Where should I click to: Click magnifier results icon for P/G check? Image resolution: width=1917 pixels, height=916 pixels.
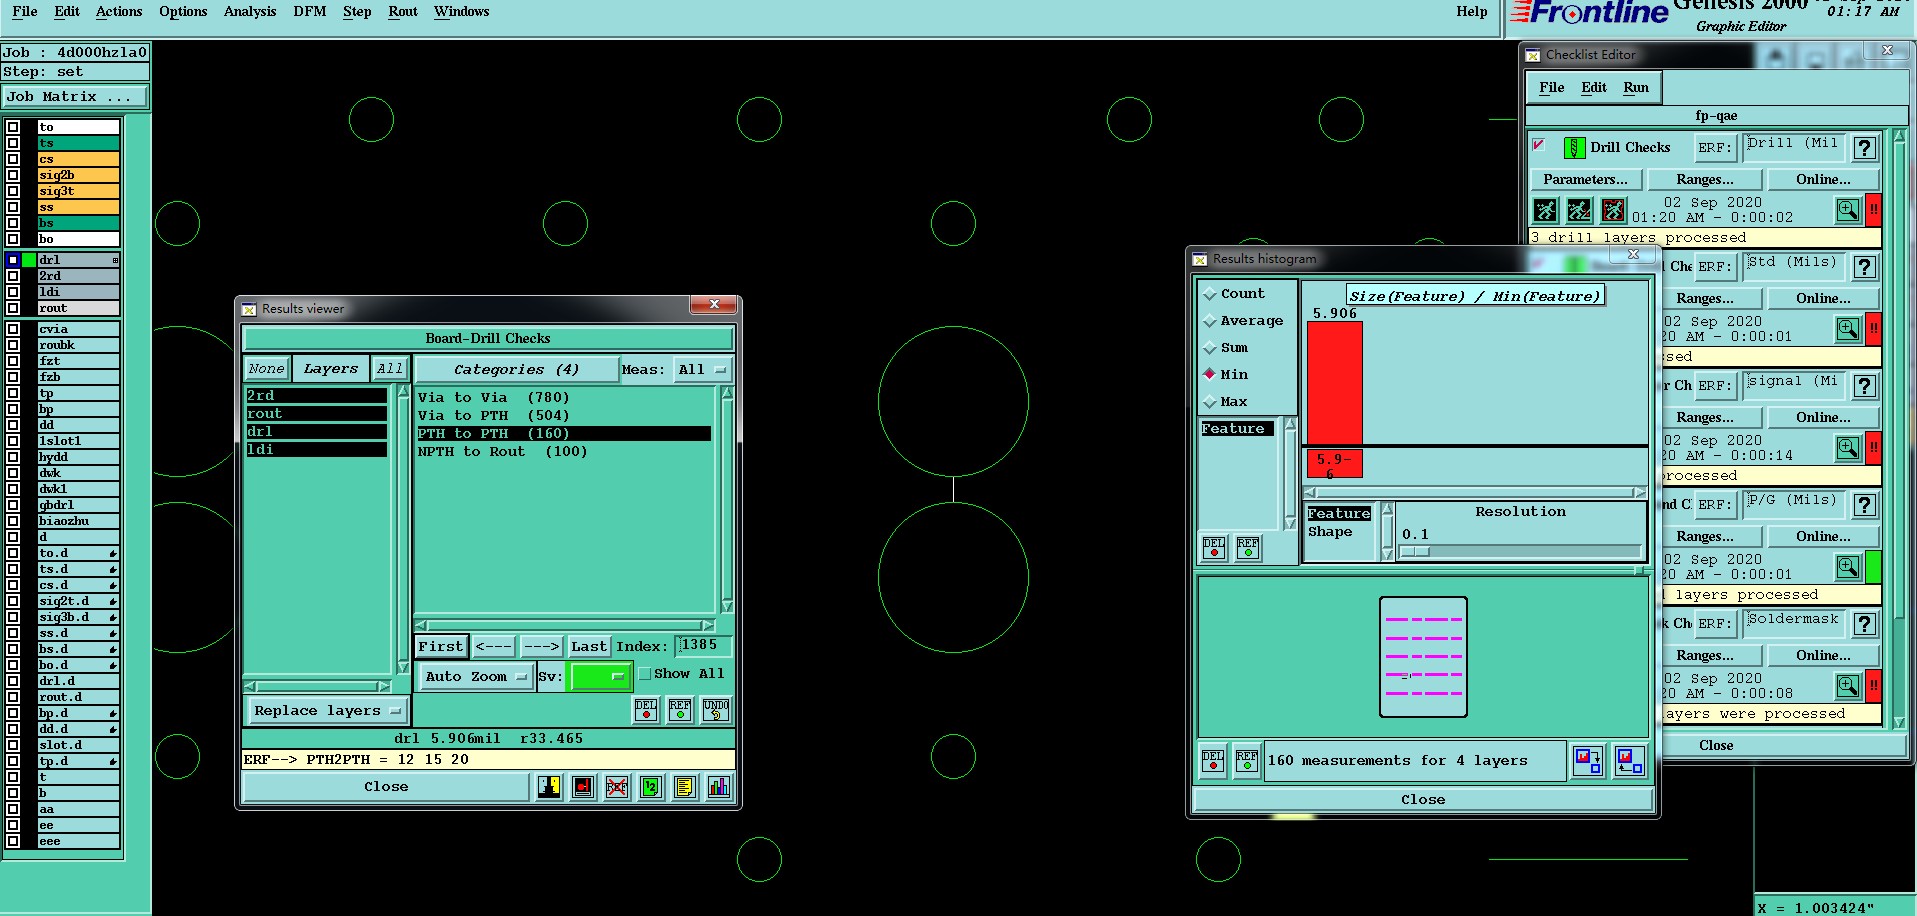[x=1848, y=567]
